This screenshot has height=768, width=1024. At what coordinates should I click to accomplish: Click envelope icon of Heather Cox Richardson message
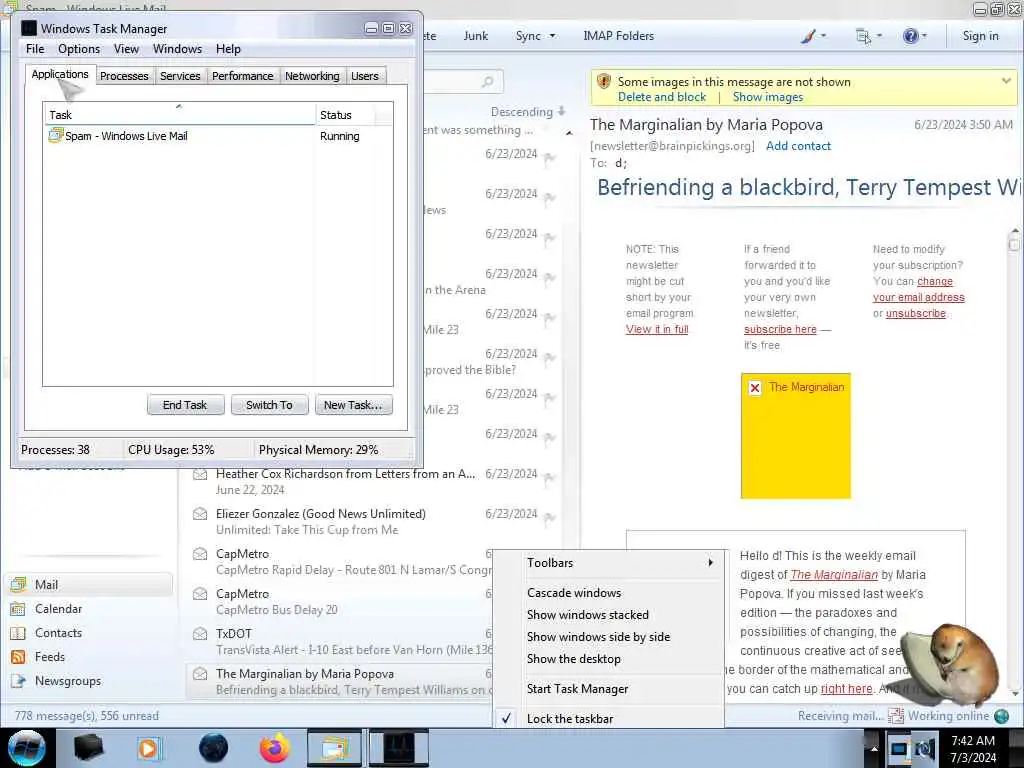point(200,474)
